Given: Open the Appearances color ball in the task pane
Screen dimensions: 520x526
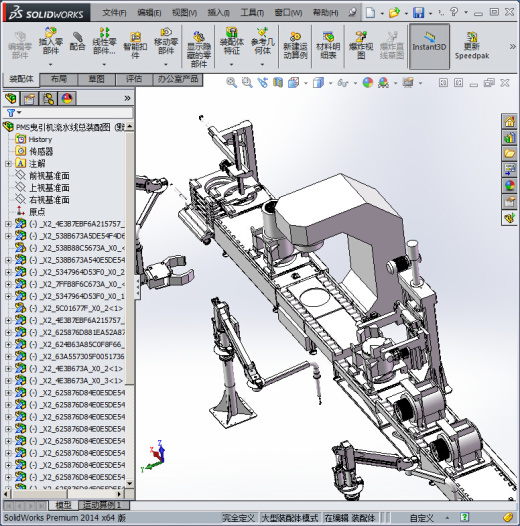Looking at the screenshot, I should click(510, 186).
